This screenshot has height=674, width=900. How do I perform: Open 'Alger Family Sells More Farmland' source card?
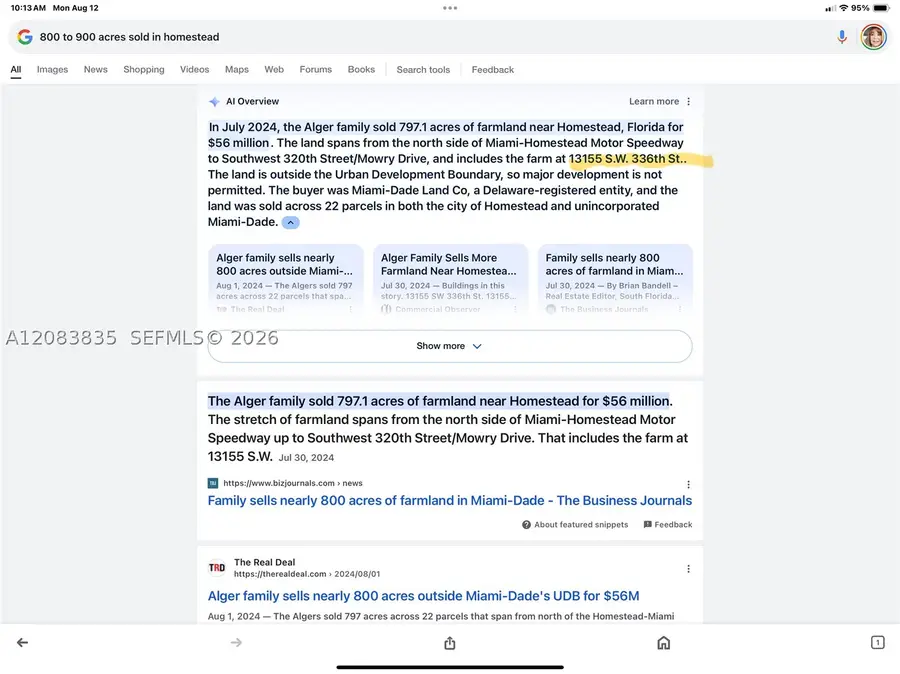pyautogui.click(x=450, y=280)
